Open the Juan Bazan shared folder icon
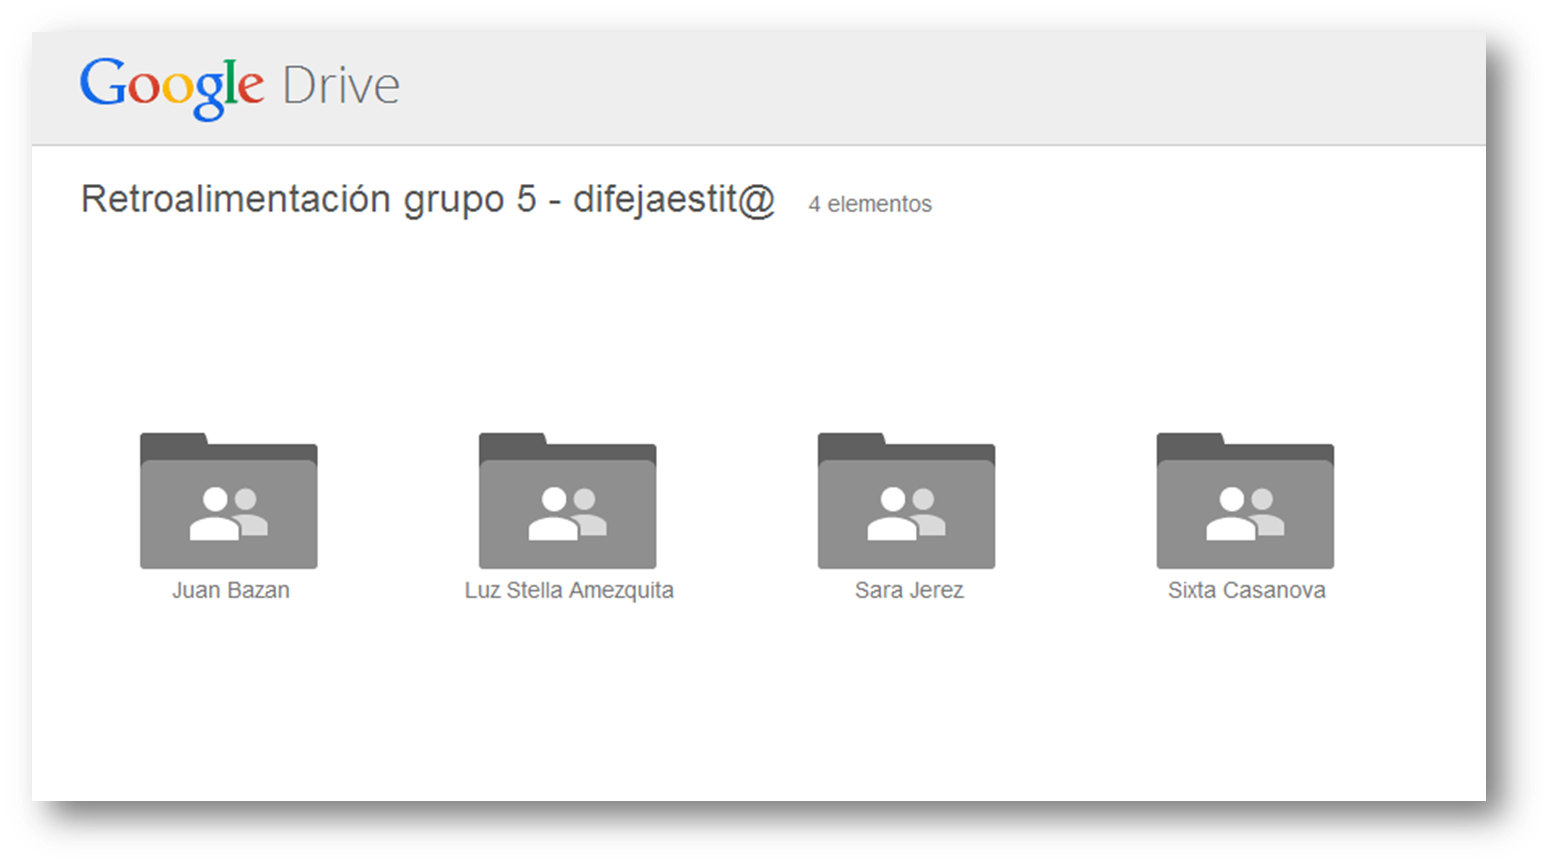1551x865 pixels. point(229,501)
